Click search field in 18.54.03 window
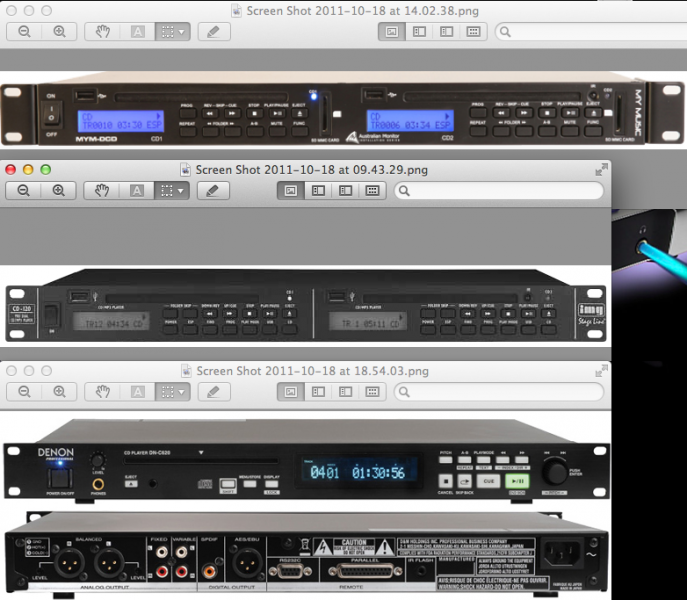 click(499, 392)
